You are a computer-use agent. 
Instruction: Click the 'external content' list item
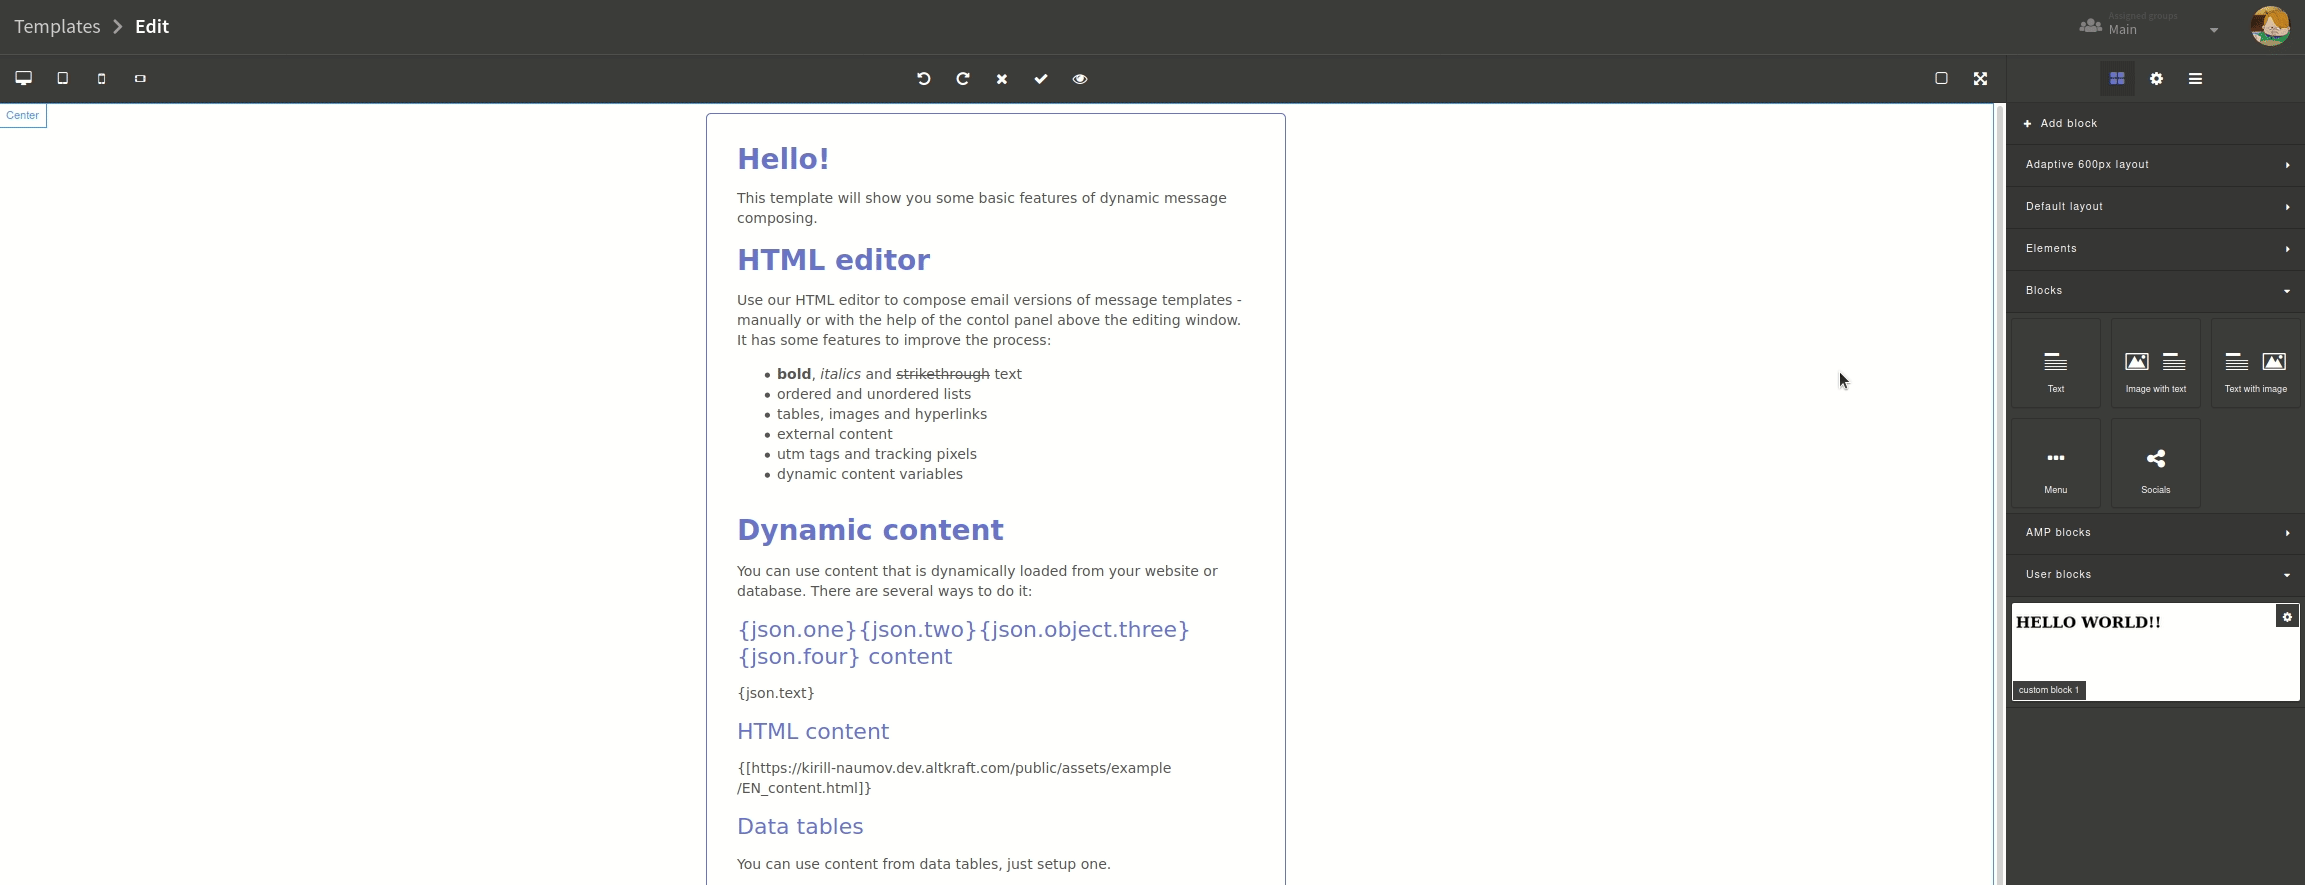pos(835,434)
